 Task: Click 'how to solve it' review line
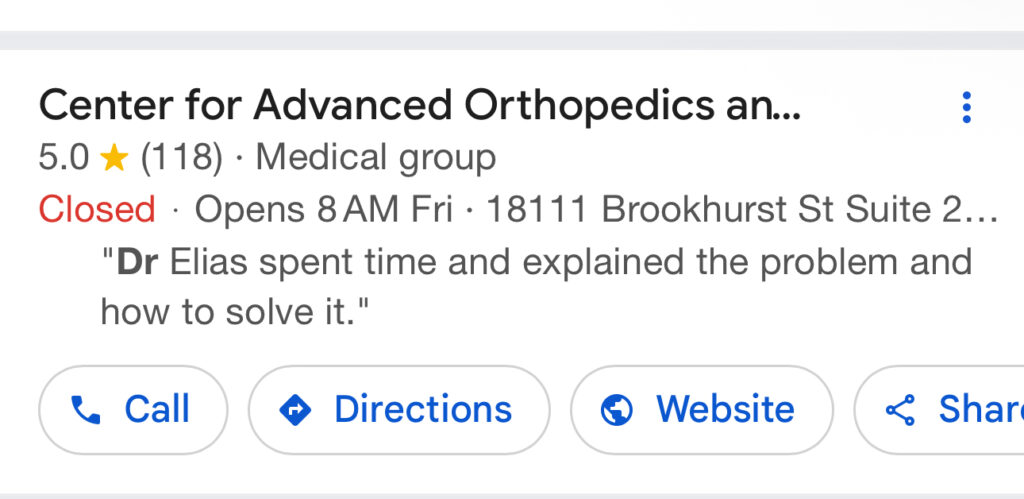236,311
